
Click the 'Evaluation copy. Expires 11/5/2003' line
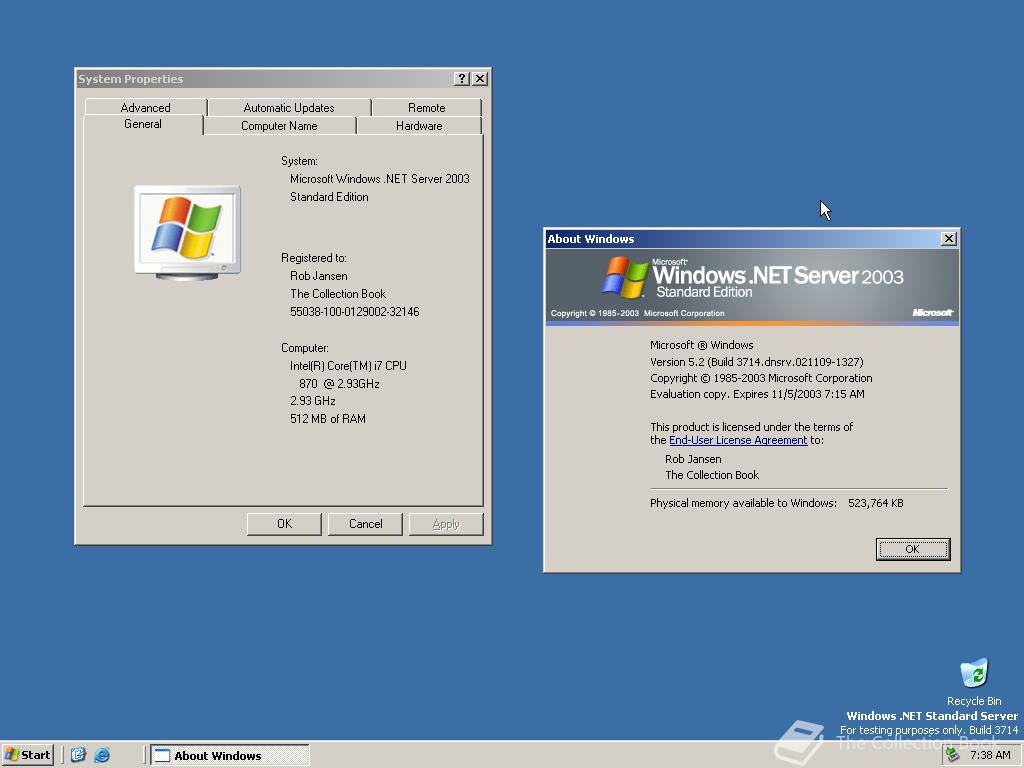[x=757, y=394]
